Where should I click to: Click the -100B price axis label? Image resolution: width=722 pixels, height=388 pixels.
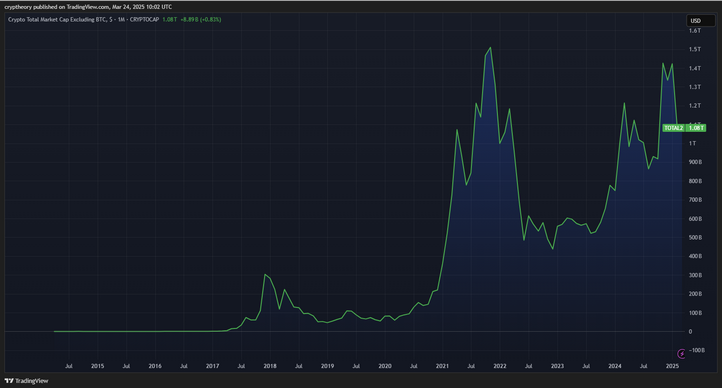coord(697,350)
